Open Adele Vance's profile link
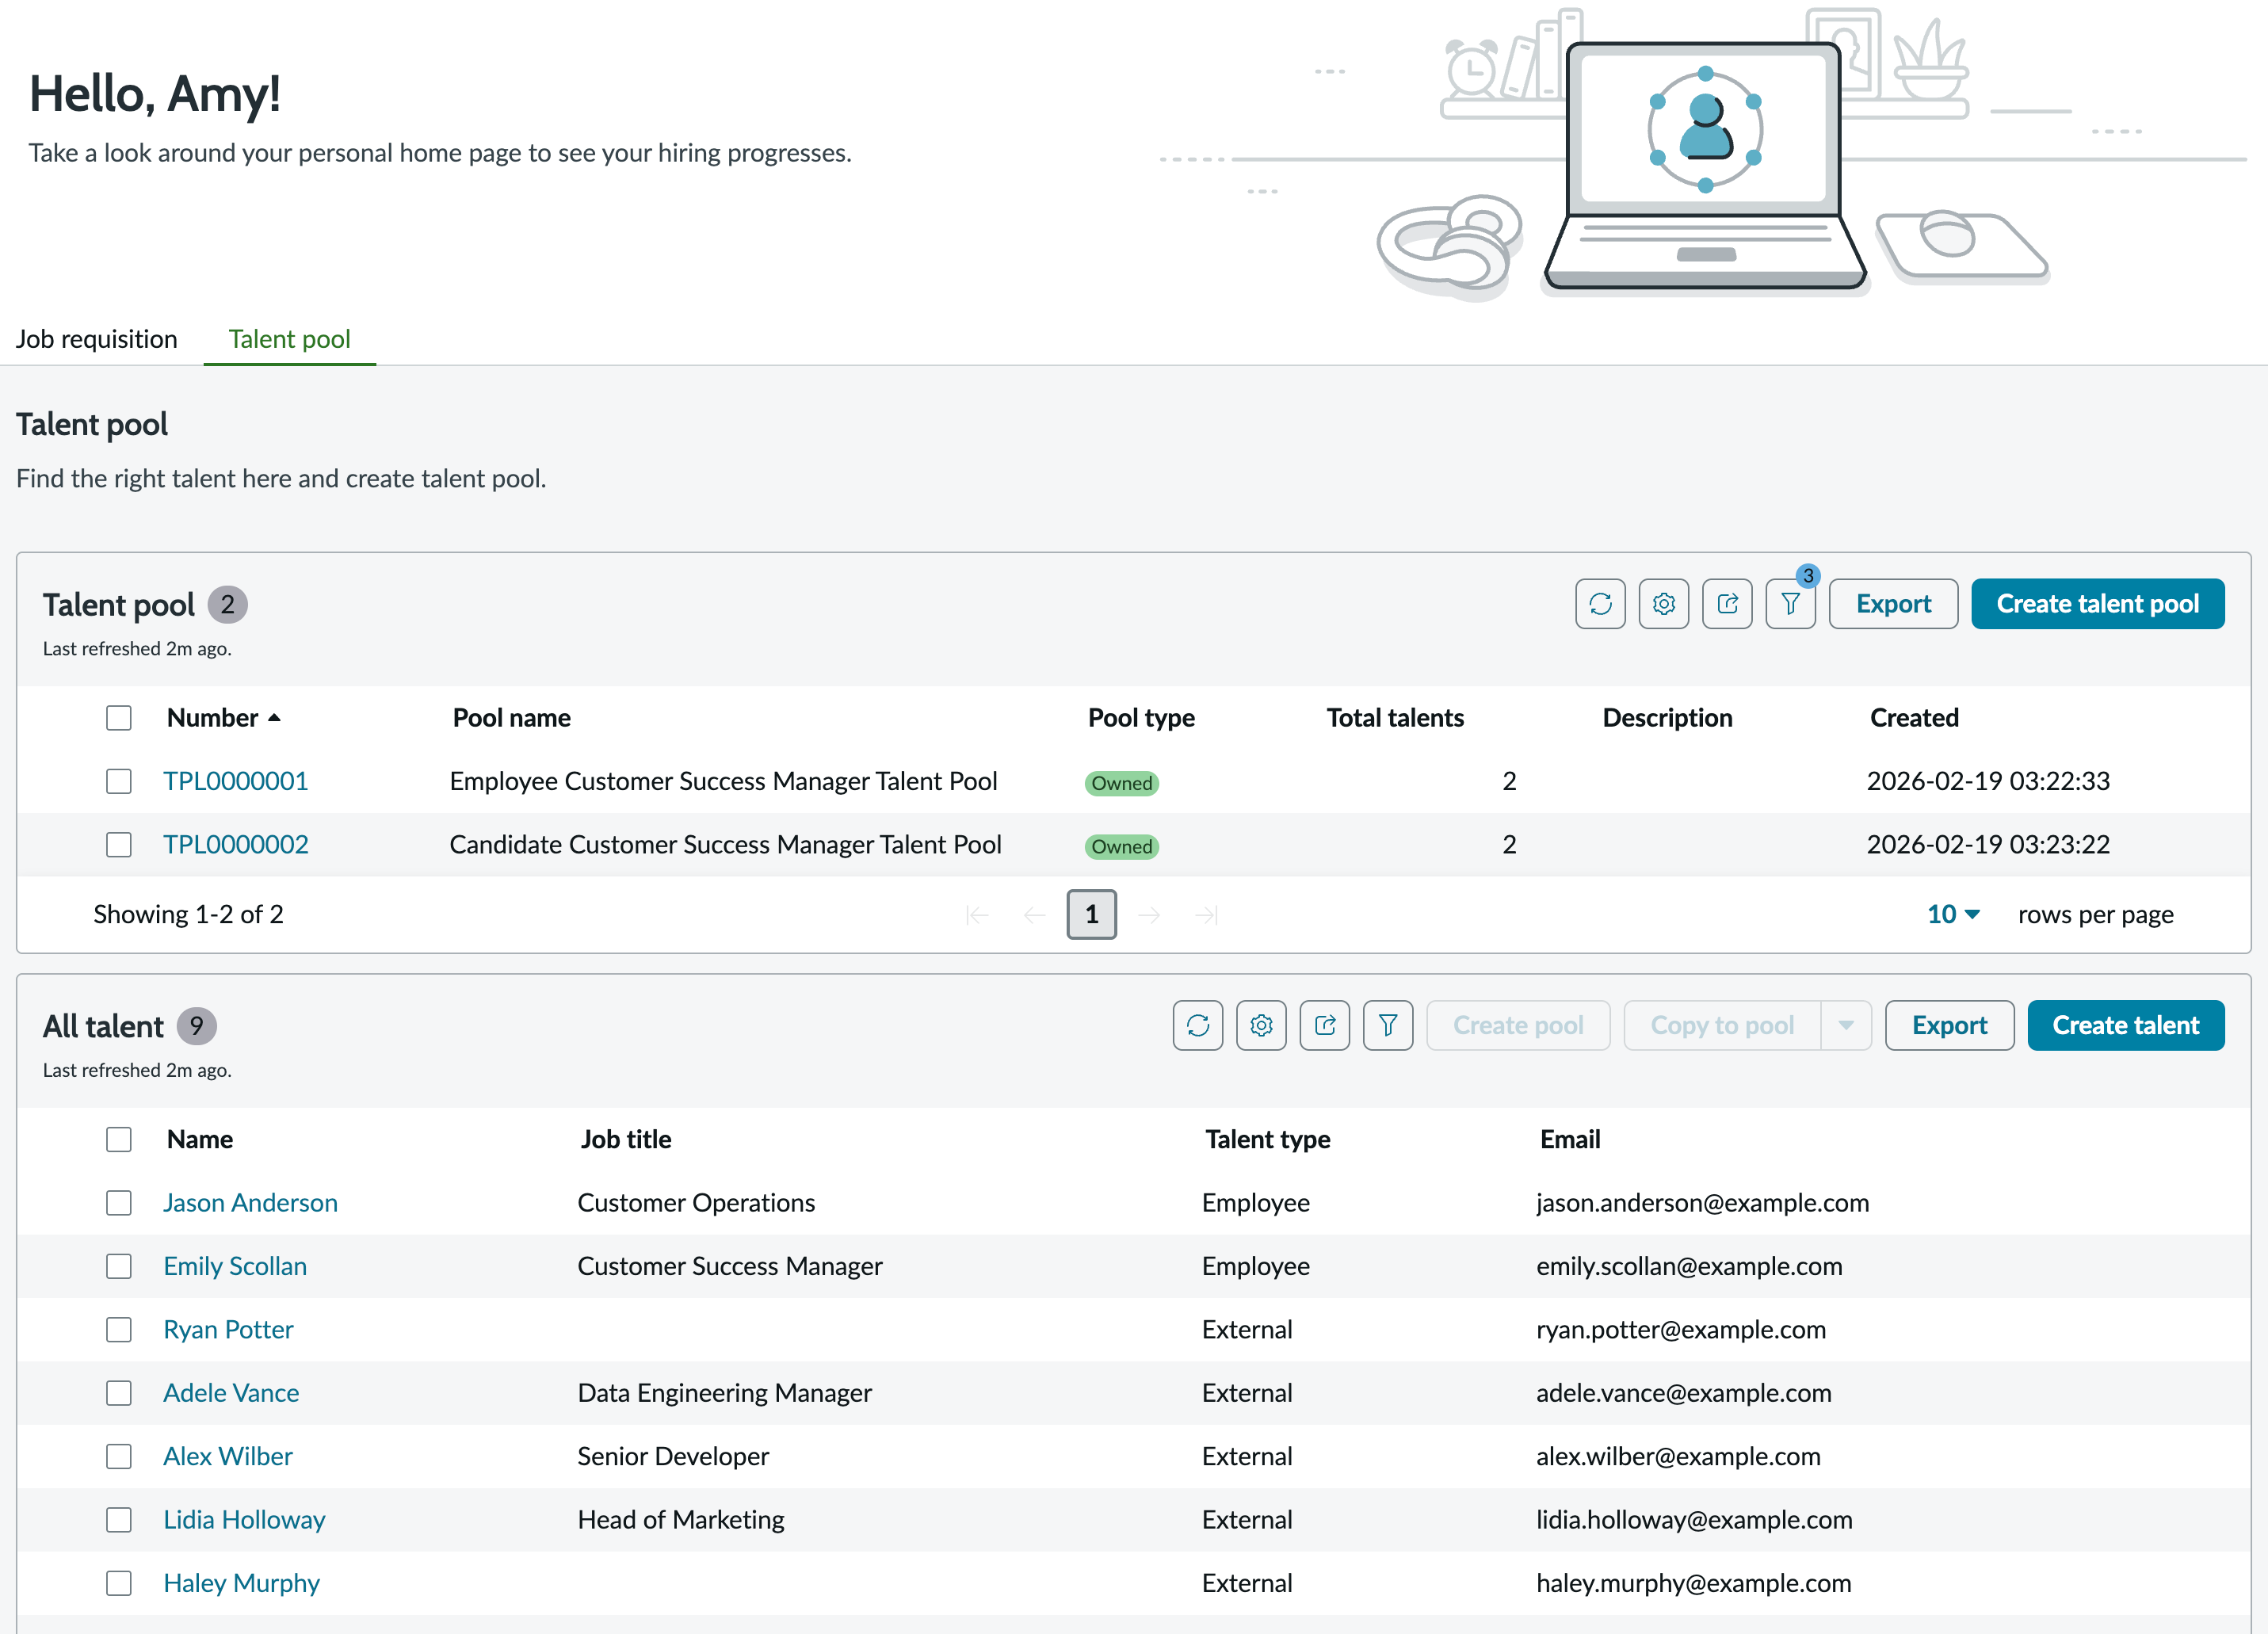This screenshot has width=2268, height=1634. click(x=231, y=1393)
